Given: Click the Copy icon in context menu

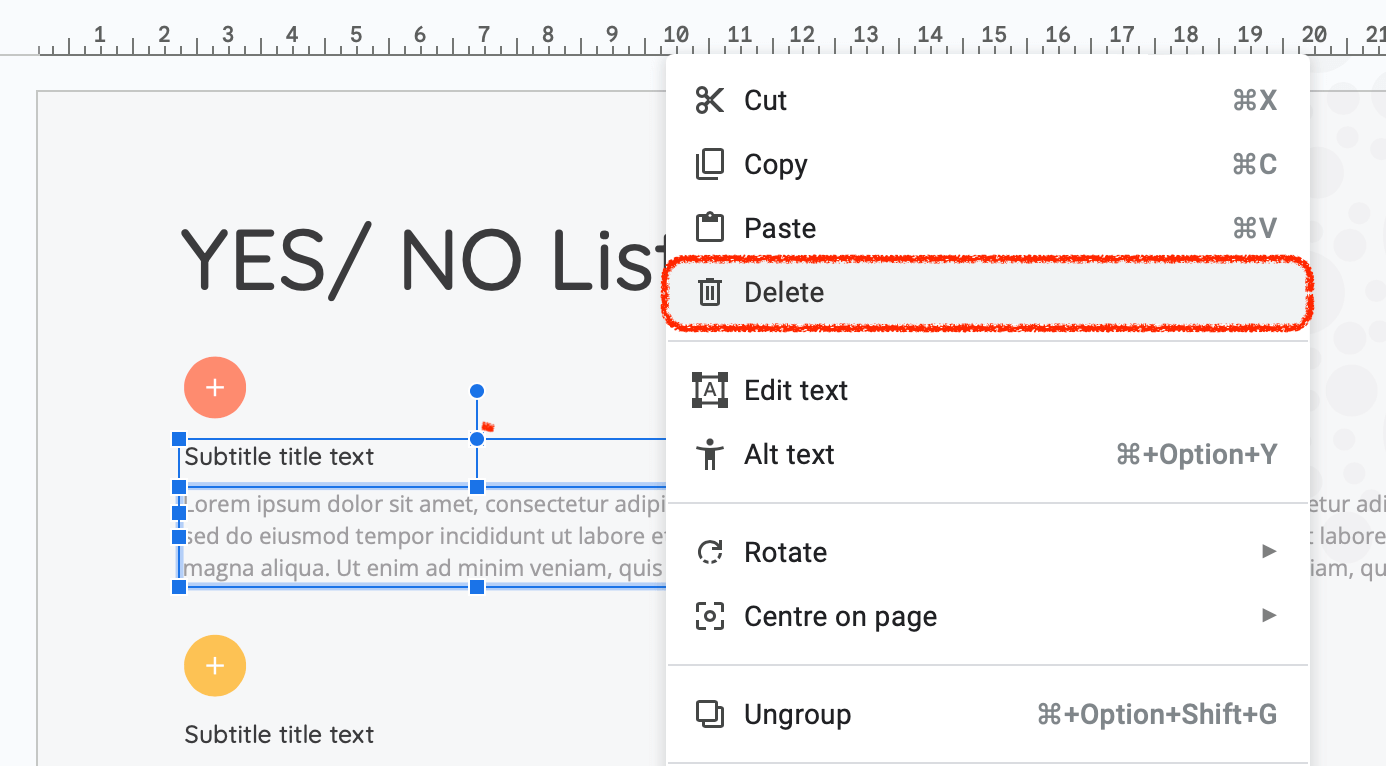Looking at the screenshot, I should pyautogui.click(x=709, y=164).
